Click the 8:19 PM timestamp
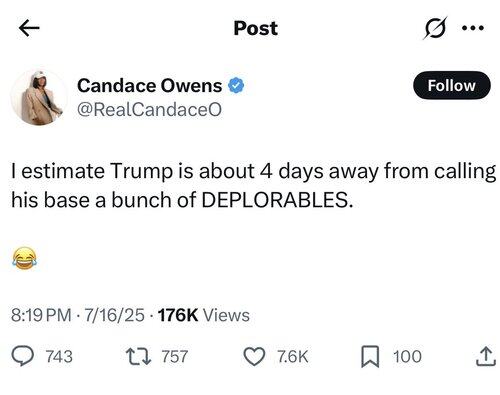This screenshot has width=500, height=395. click(x=41, y=315)
